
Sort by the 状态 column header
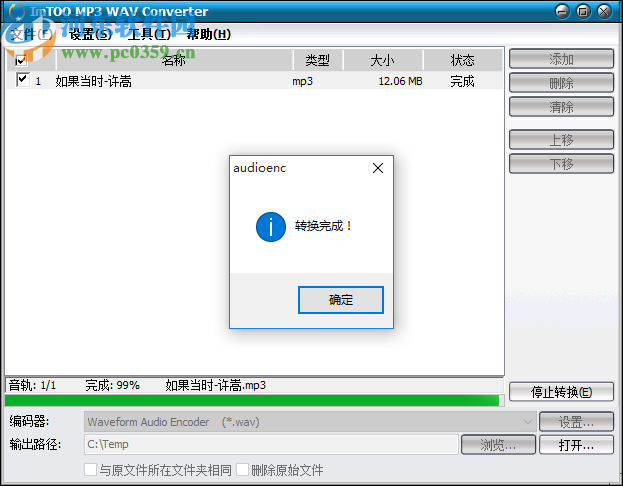462,60
